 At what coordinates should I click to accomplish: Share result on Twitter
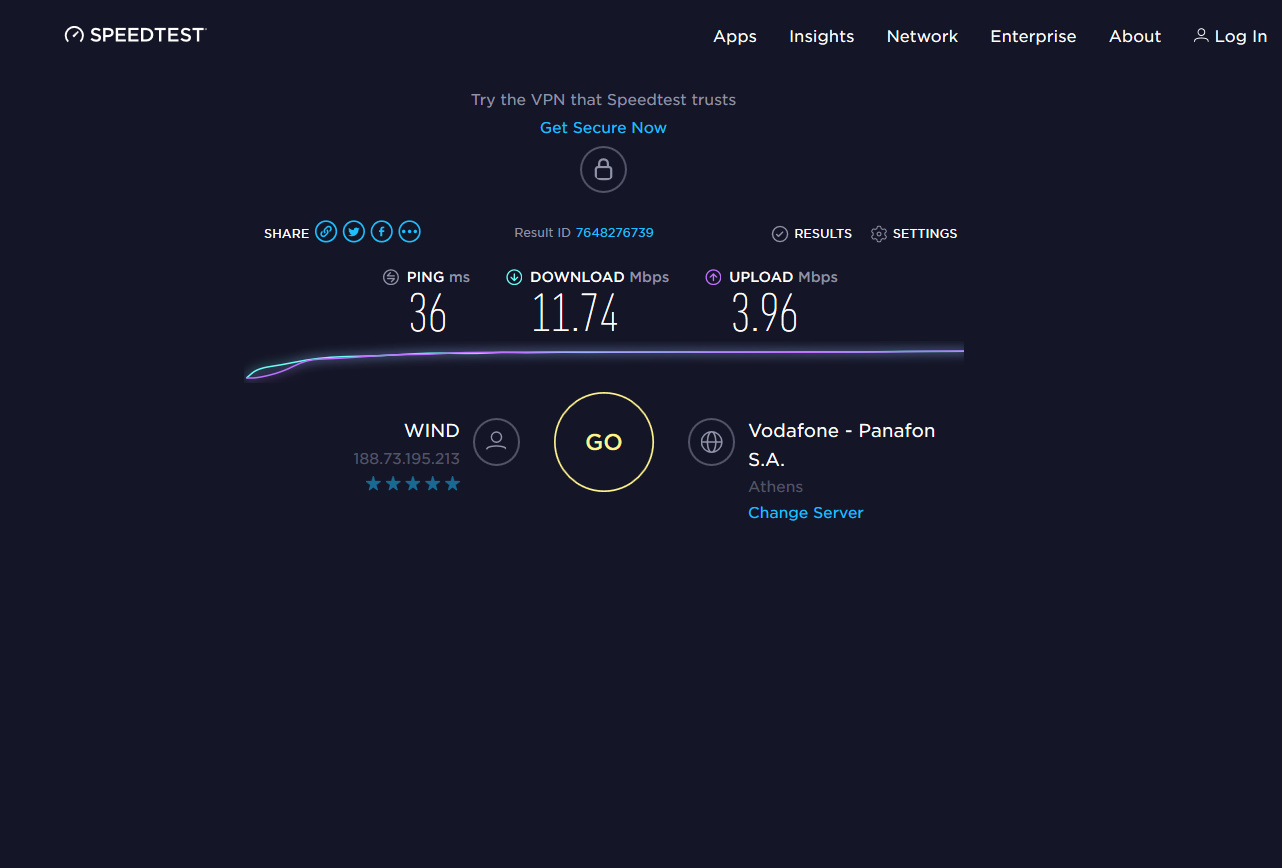354,232
